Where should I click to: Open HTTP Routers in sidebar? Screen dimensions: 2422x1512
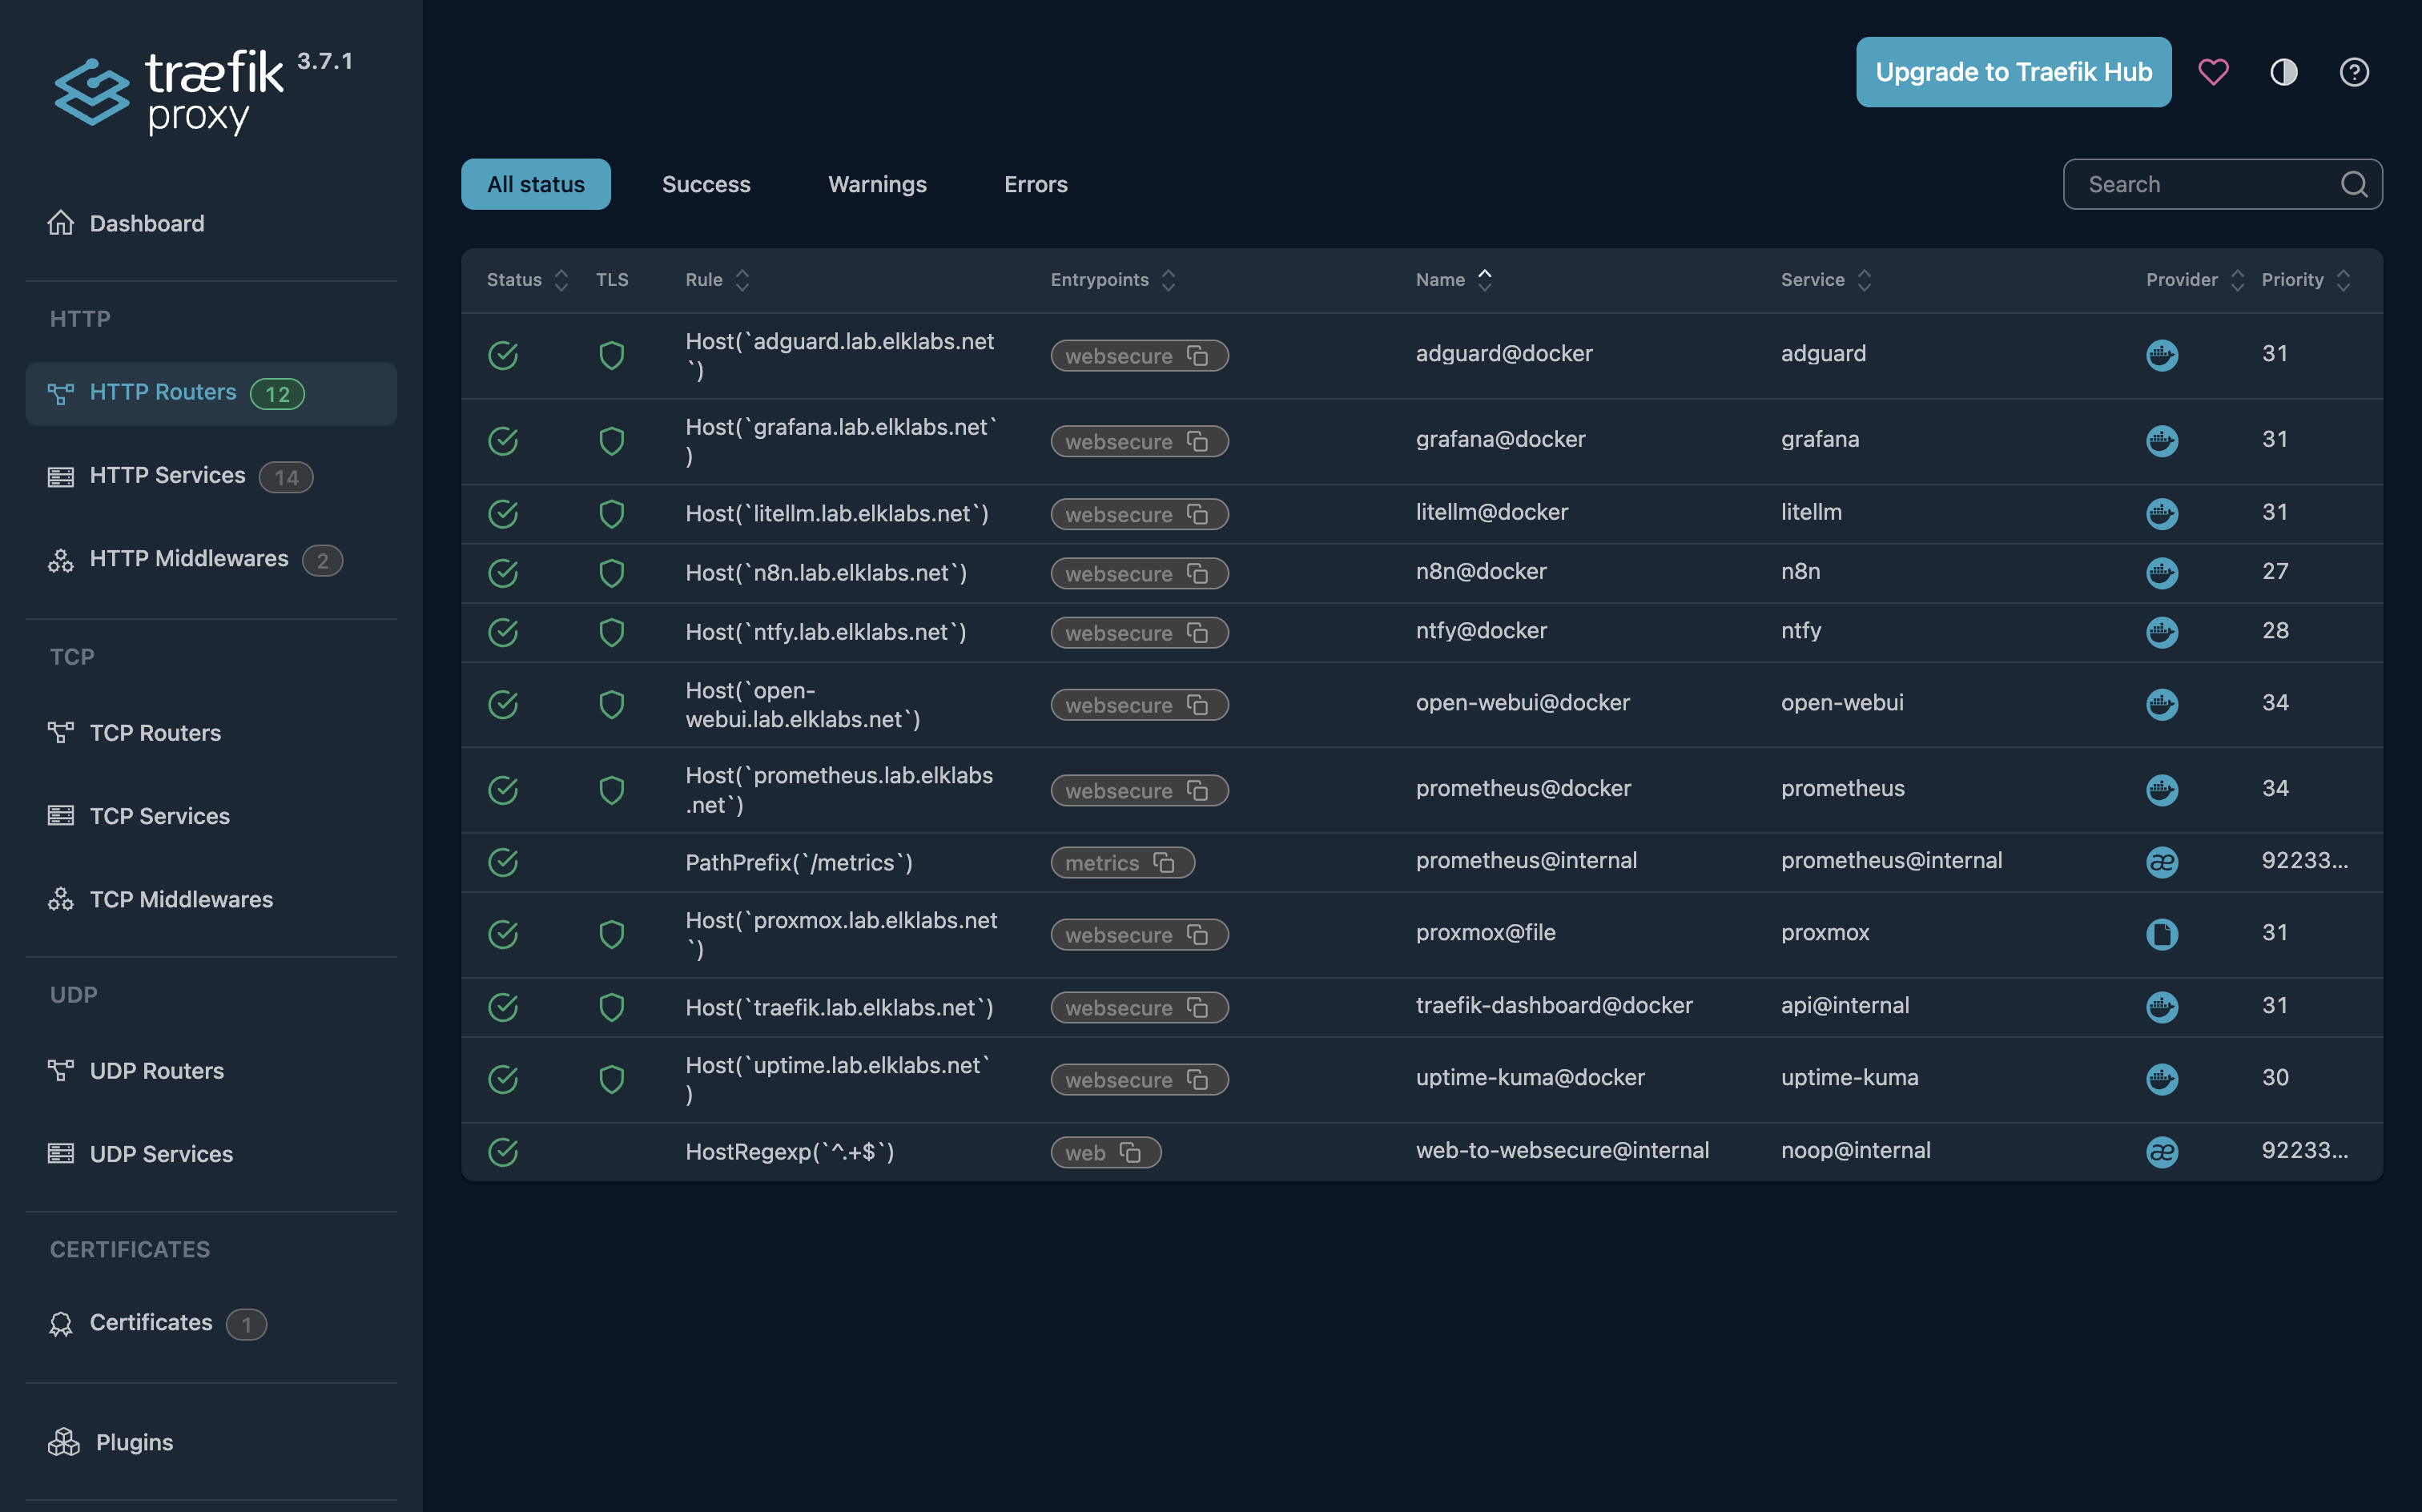[x=211, y=393]
